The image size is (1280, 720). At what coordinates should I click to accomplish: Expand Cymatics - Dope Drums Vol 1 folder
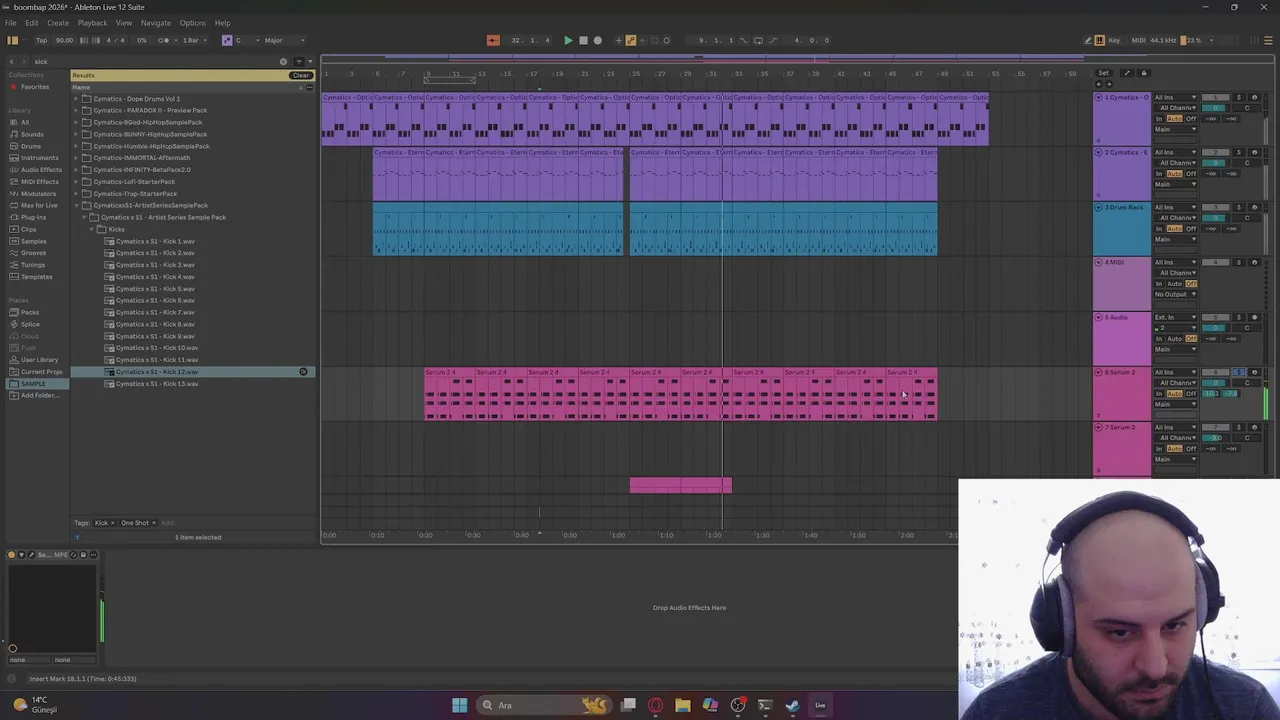76,99
